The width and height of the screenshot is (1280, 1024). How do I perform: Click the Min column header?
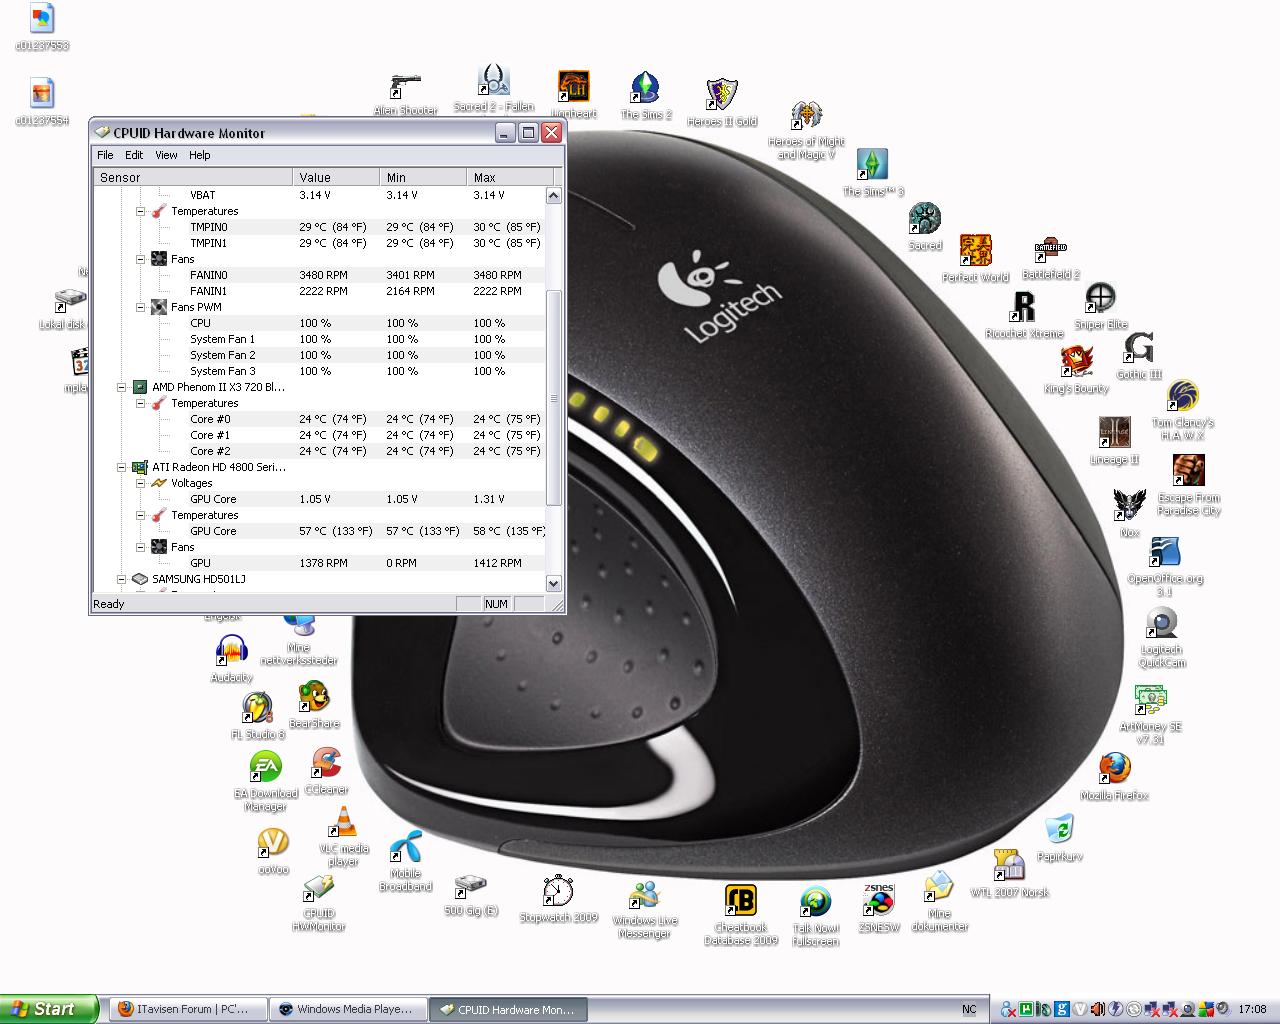click(x=423, y=177)
